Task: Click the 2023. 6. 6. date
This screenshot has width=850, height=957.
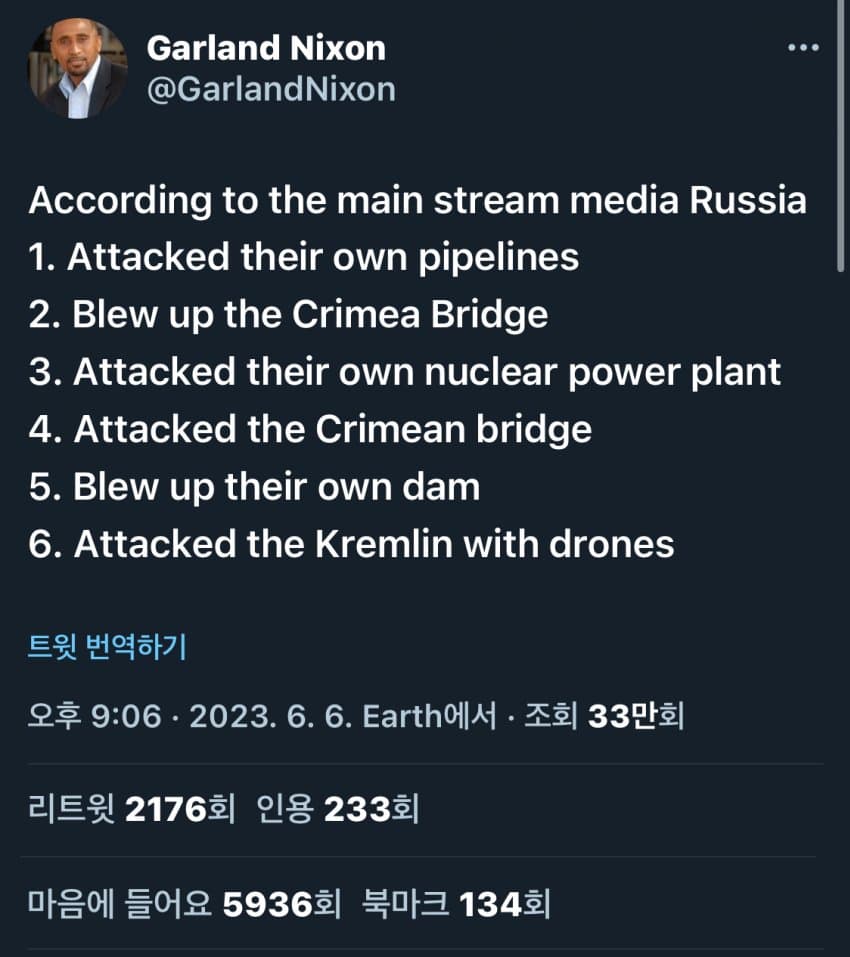Action: [x=267, y=716]
